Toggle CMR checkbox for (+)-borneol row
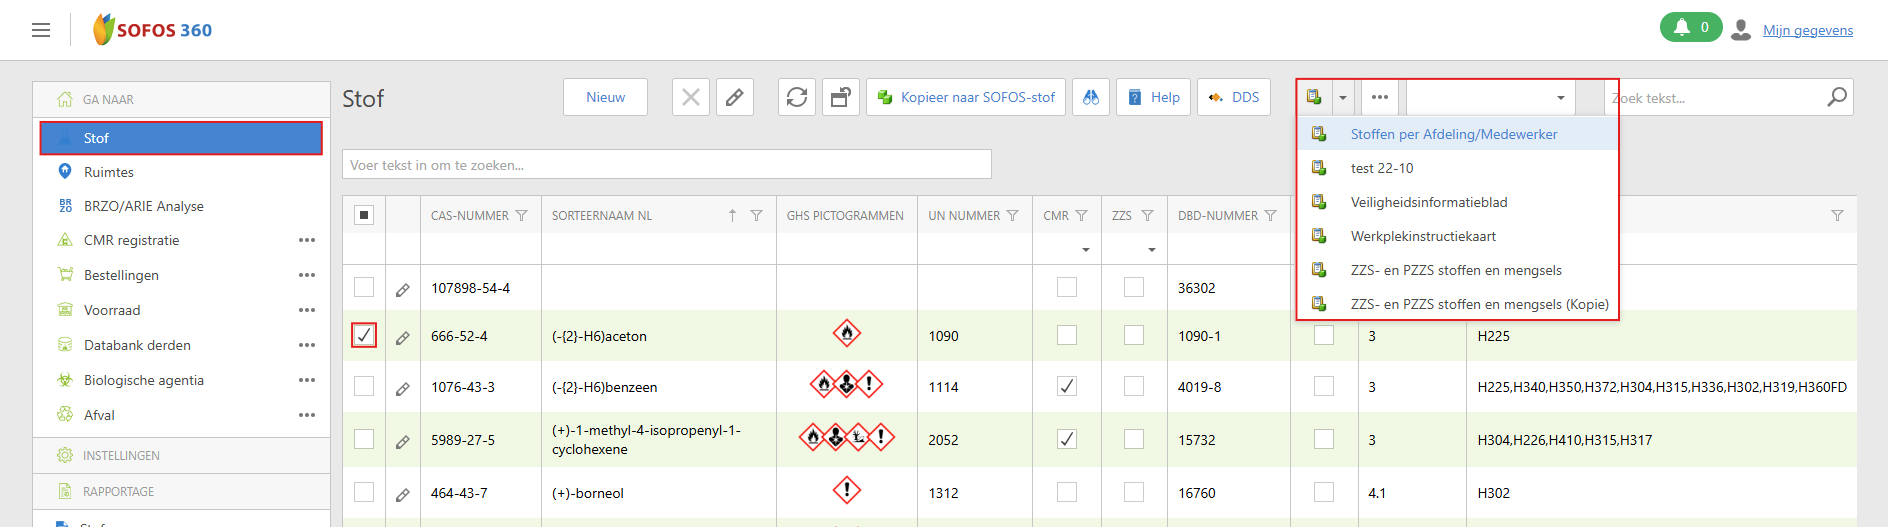 (1067, 492)
